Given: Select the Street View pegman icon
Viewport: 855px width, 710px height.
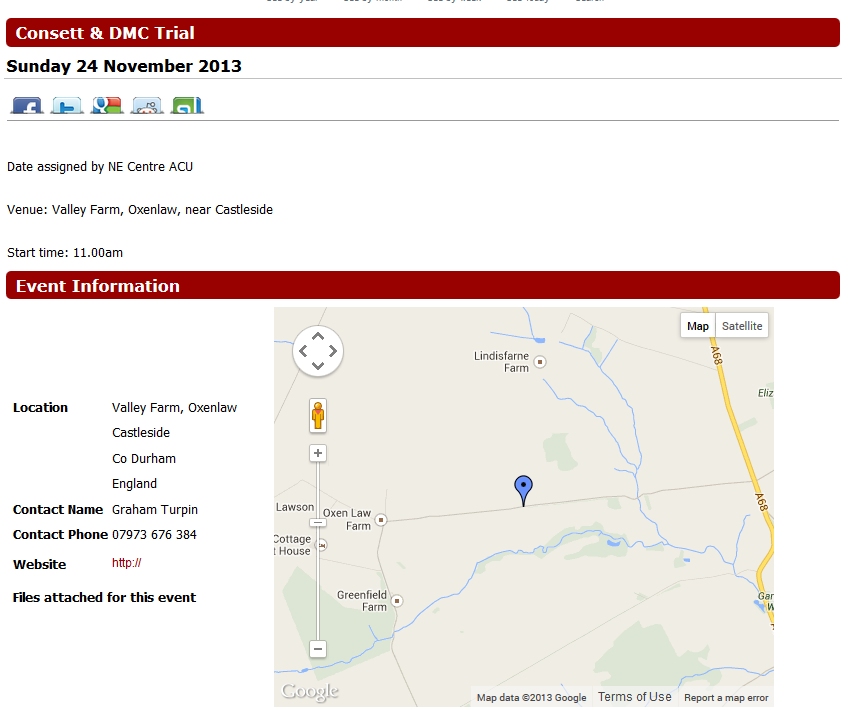Looking at the screenshot, I should (x=318, y=415).
